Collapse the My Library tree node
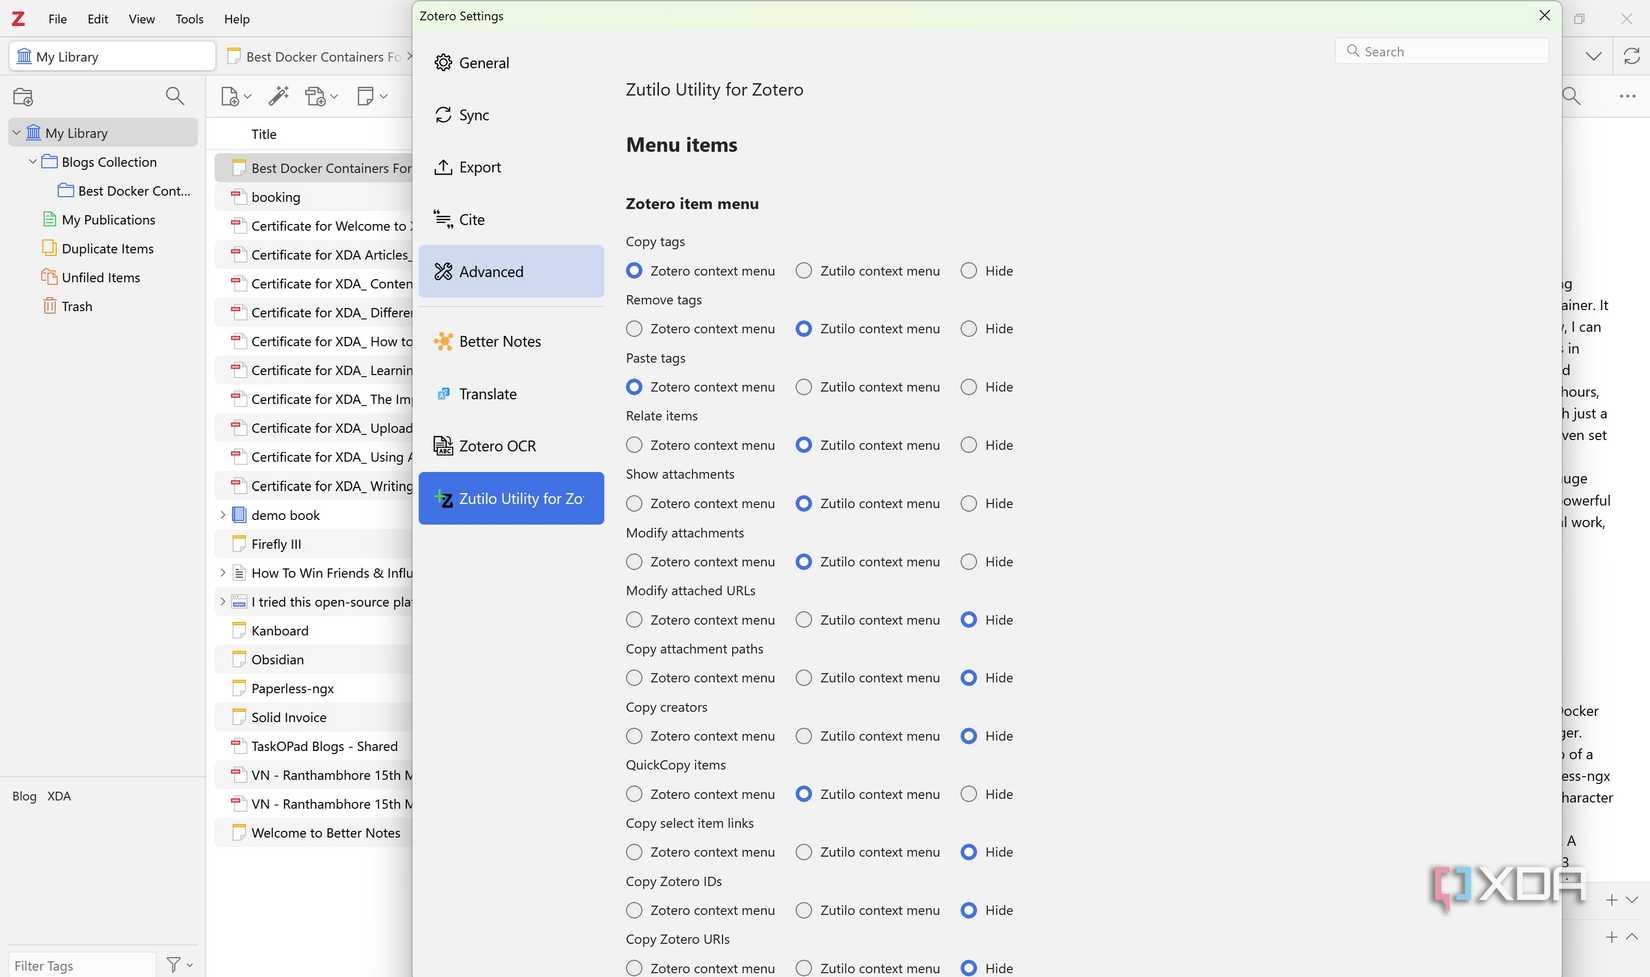Screen dimensions: 1650x977 (16, 133)
